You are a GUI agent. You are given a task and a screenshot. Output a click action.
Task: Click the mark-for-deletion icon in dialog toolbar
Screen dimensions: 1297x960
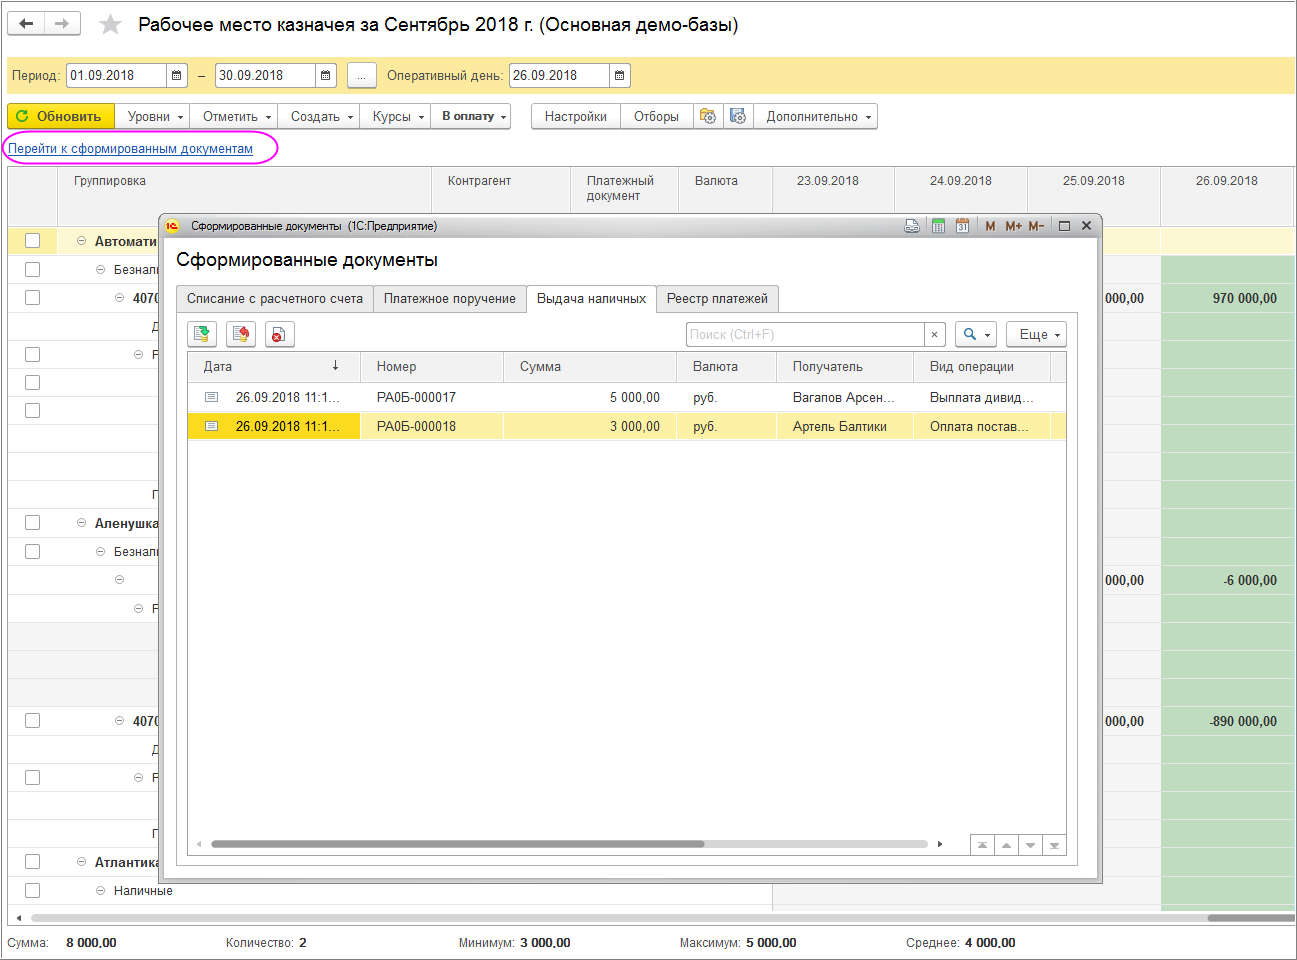coord(279,334)
